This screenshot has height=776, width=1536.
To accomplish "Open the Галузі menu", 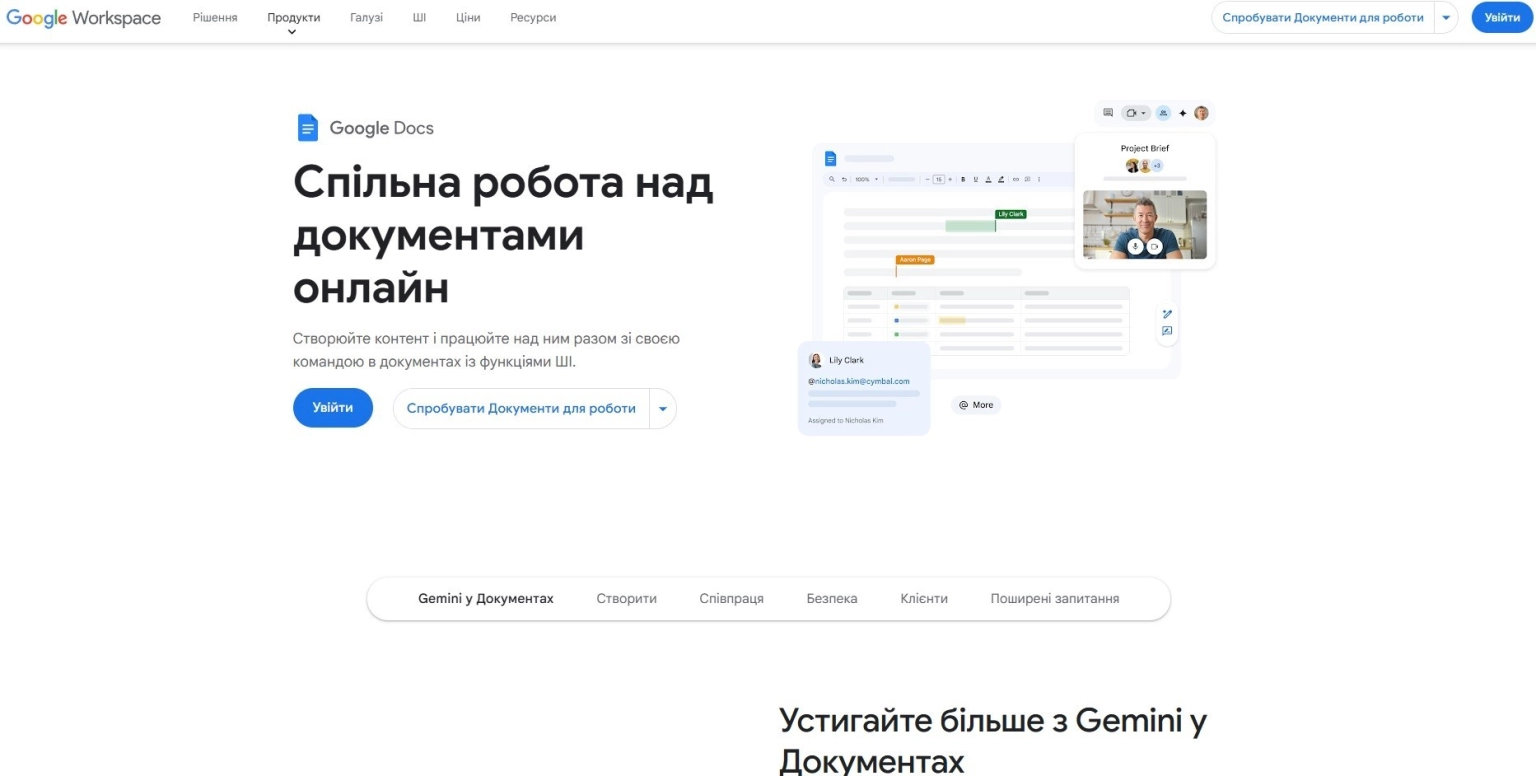I will (x=366, y=18).
